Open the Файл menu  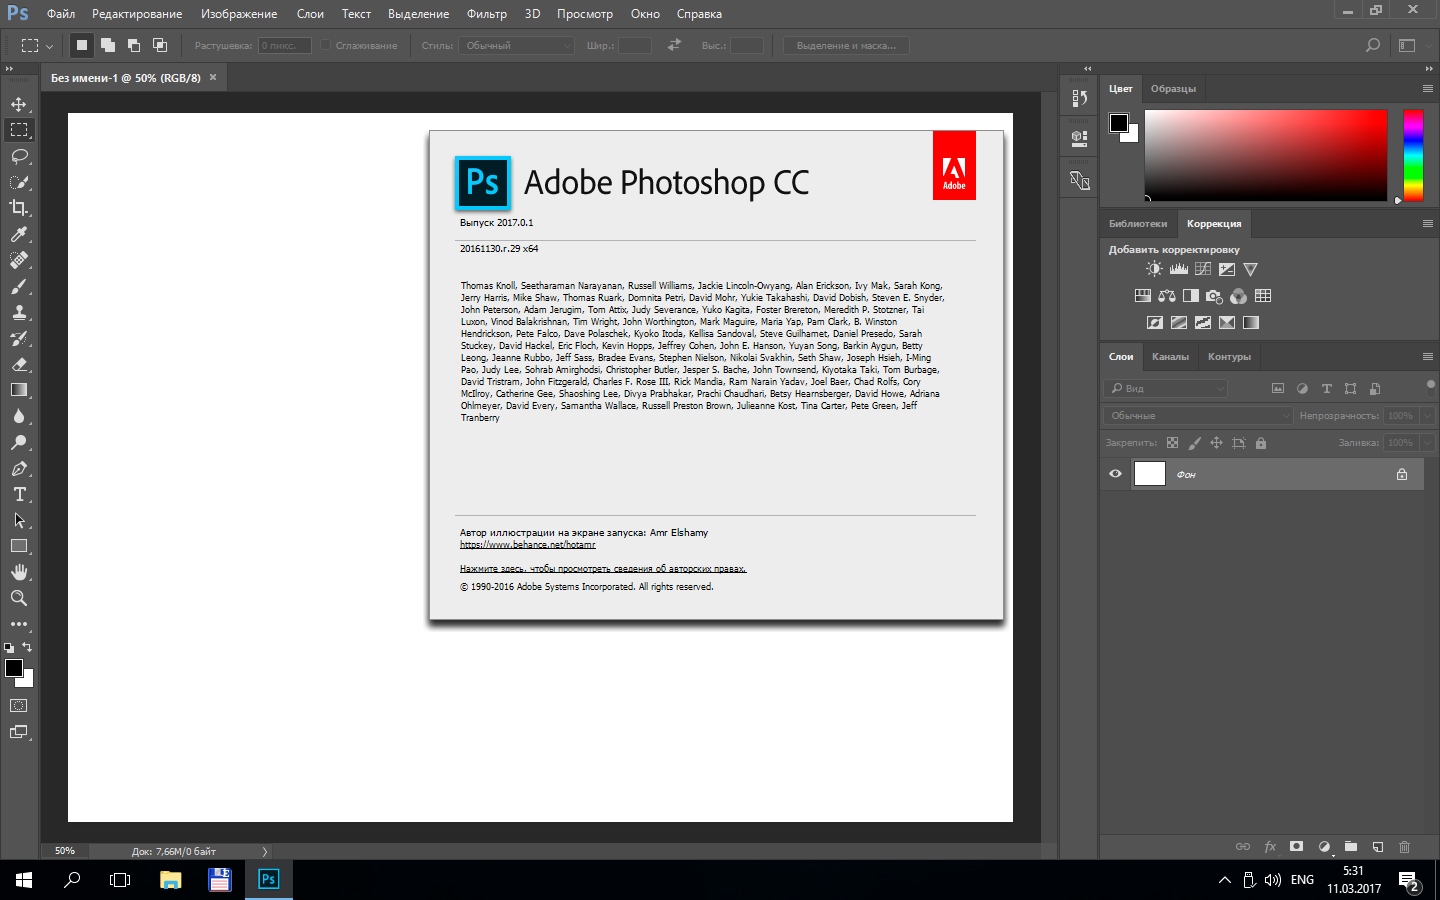[61, 14]
